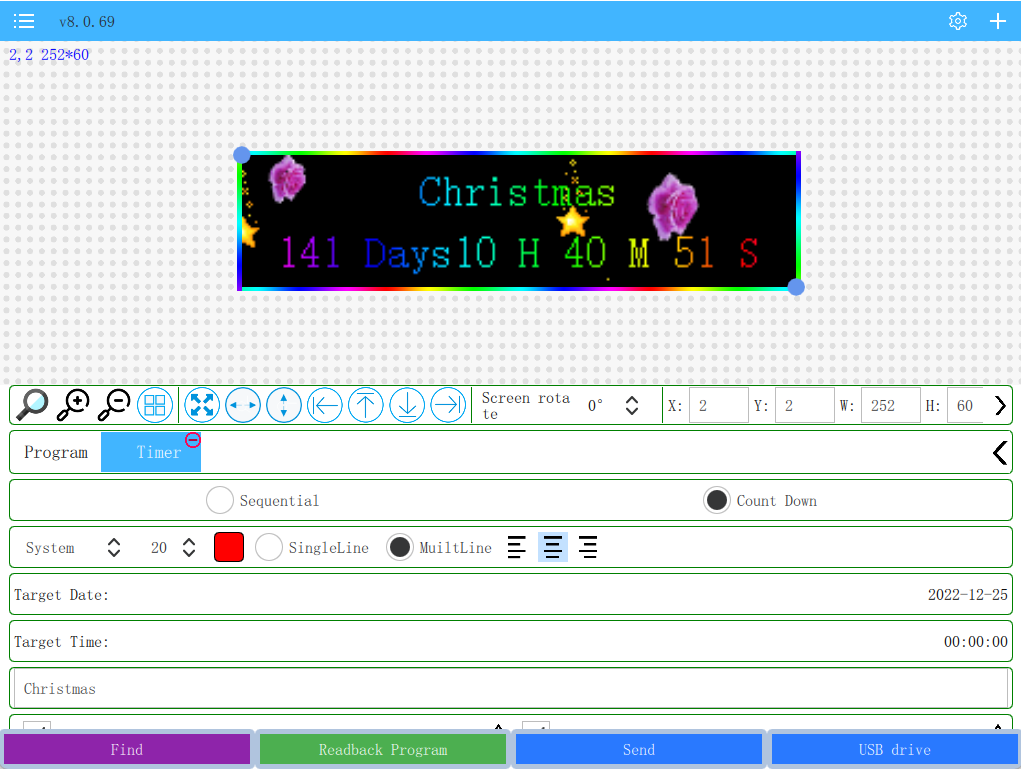Image resolution: width=1021 pixels, height=769 pixels.
Task: Click the Readback Program button
Action: point(382,749)
